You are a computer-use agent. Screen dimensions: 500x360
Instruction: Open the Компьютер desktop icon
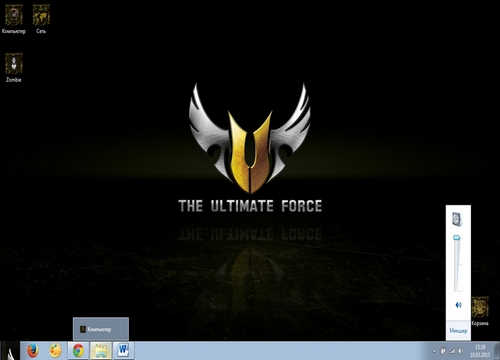[14, 19]
